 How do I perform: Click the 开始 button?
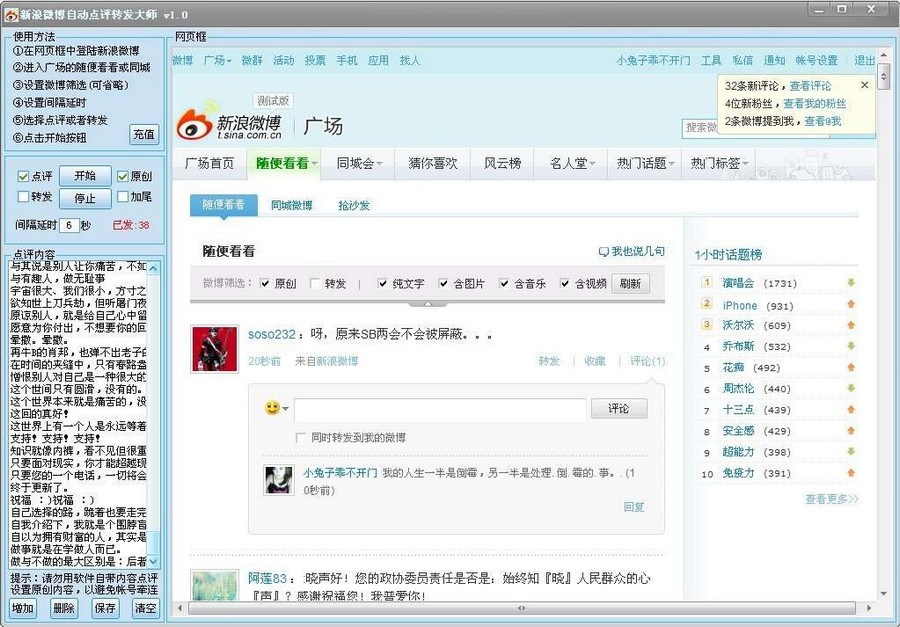click(x=85, y=176)
